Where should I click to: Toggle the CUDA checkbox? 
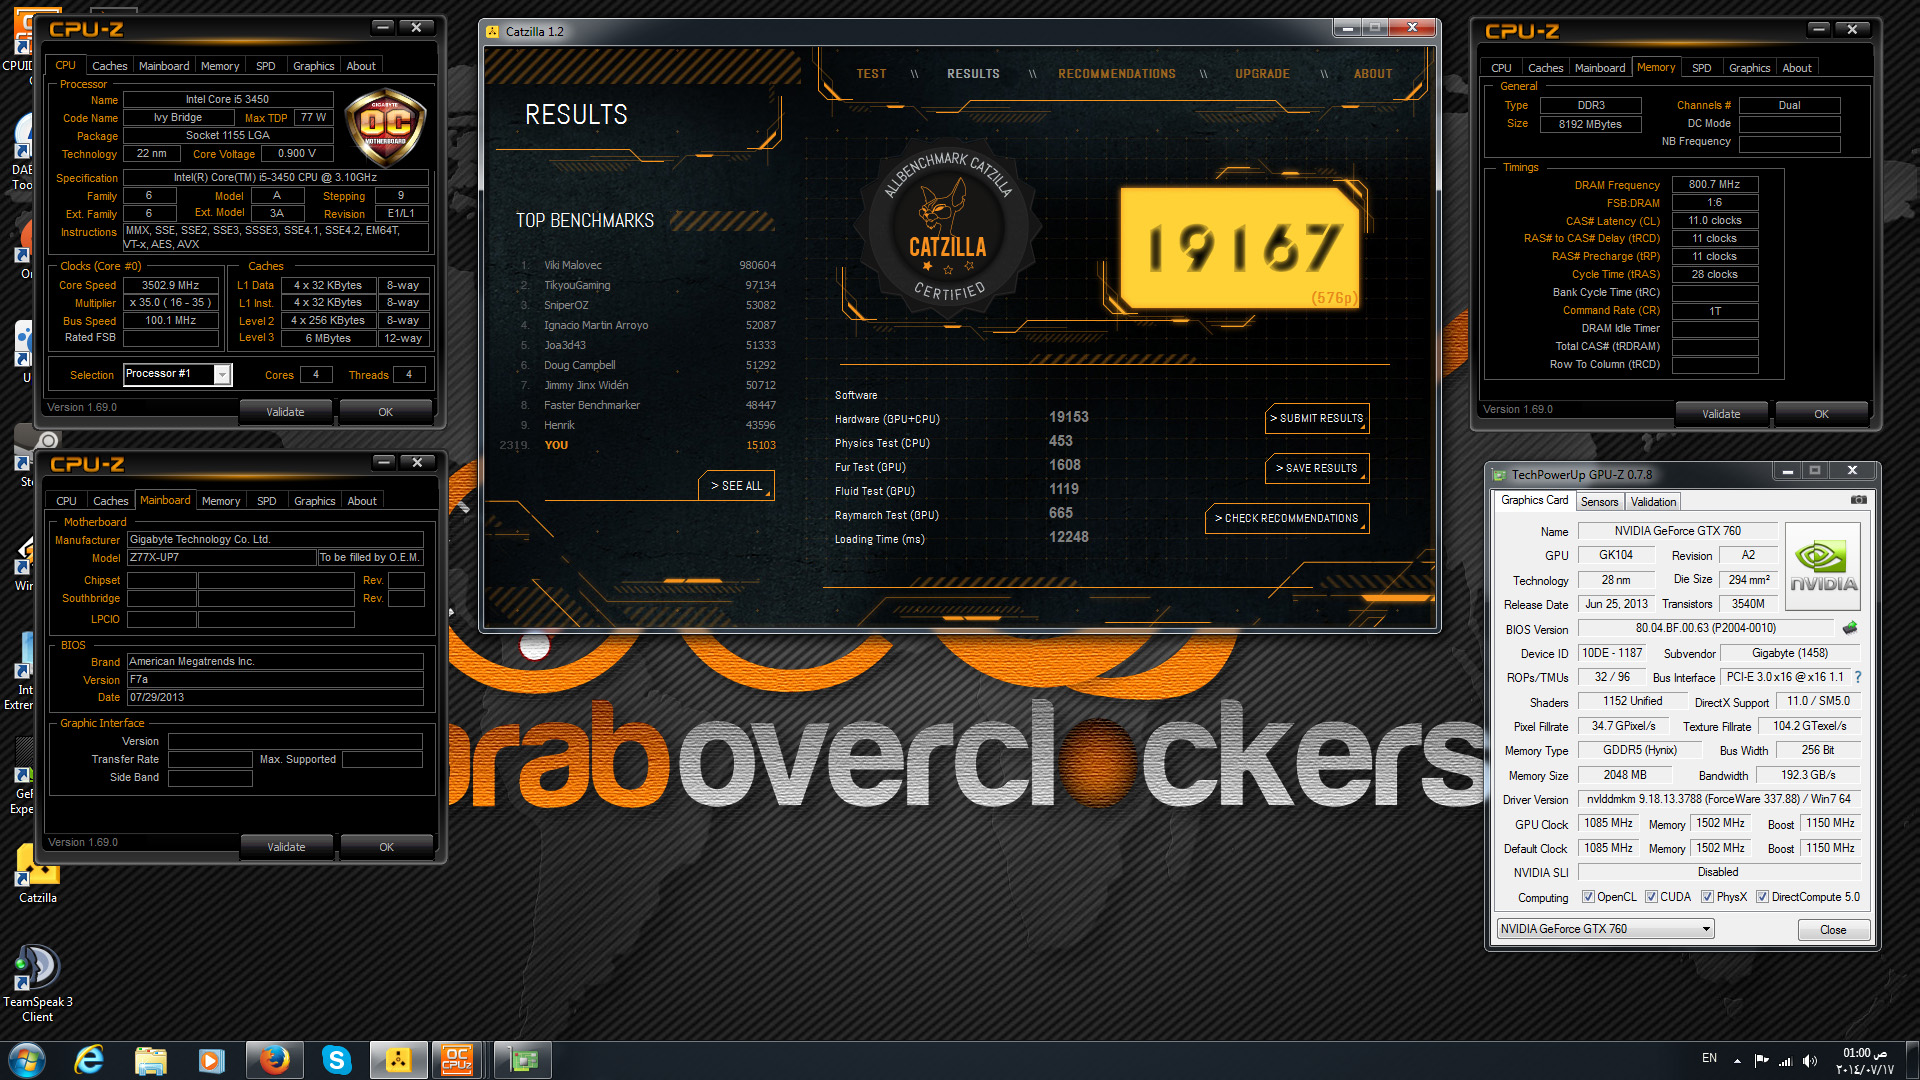pyautogui.click(x=1651, y=897)
